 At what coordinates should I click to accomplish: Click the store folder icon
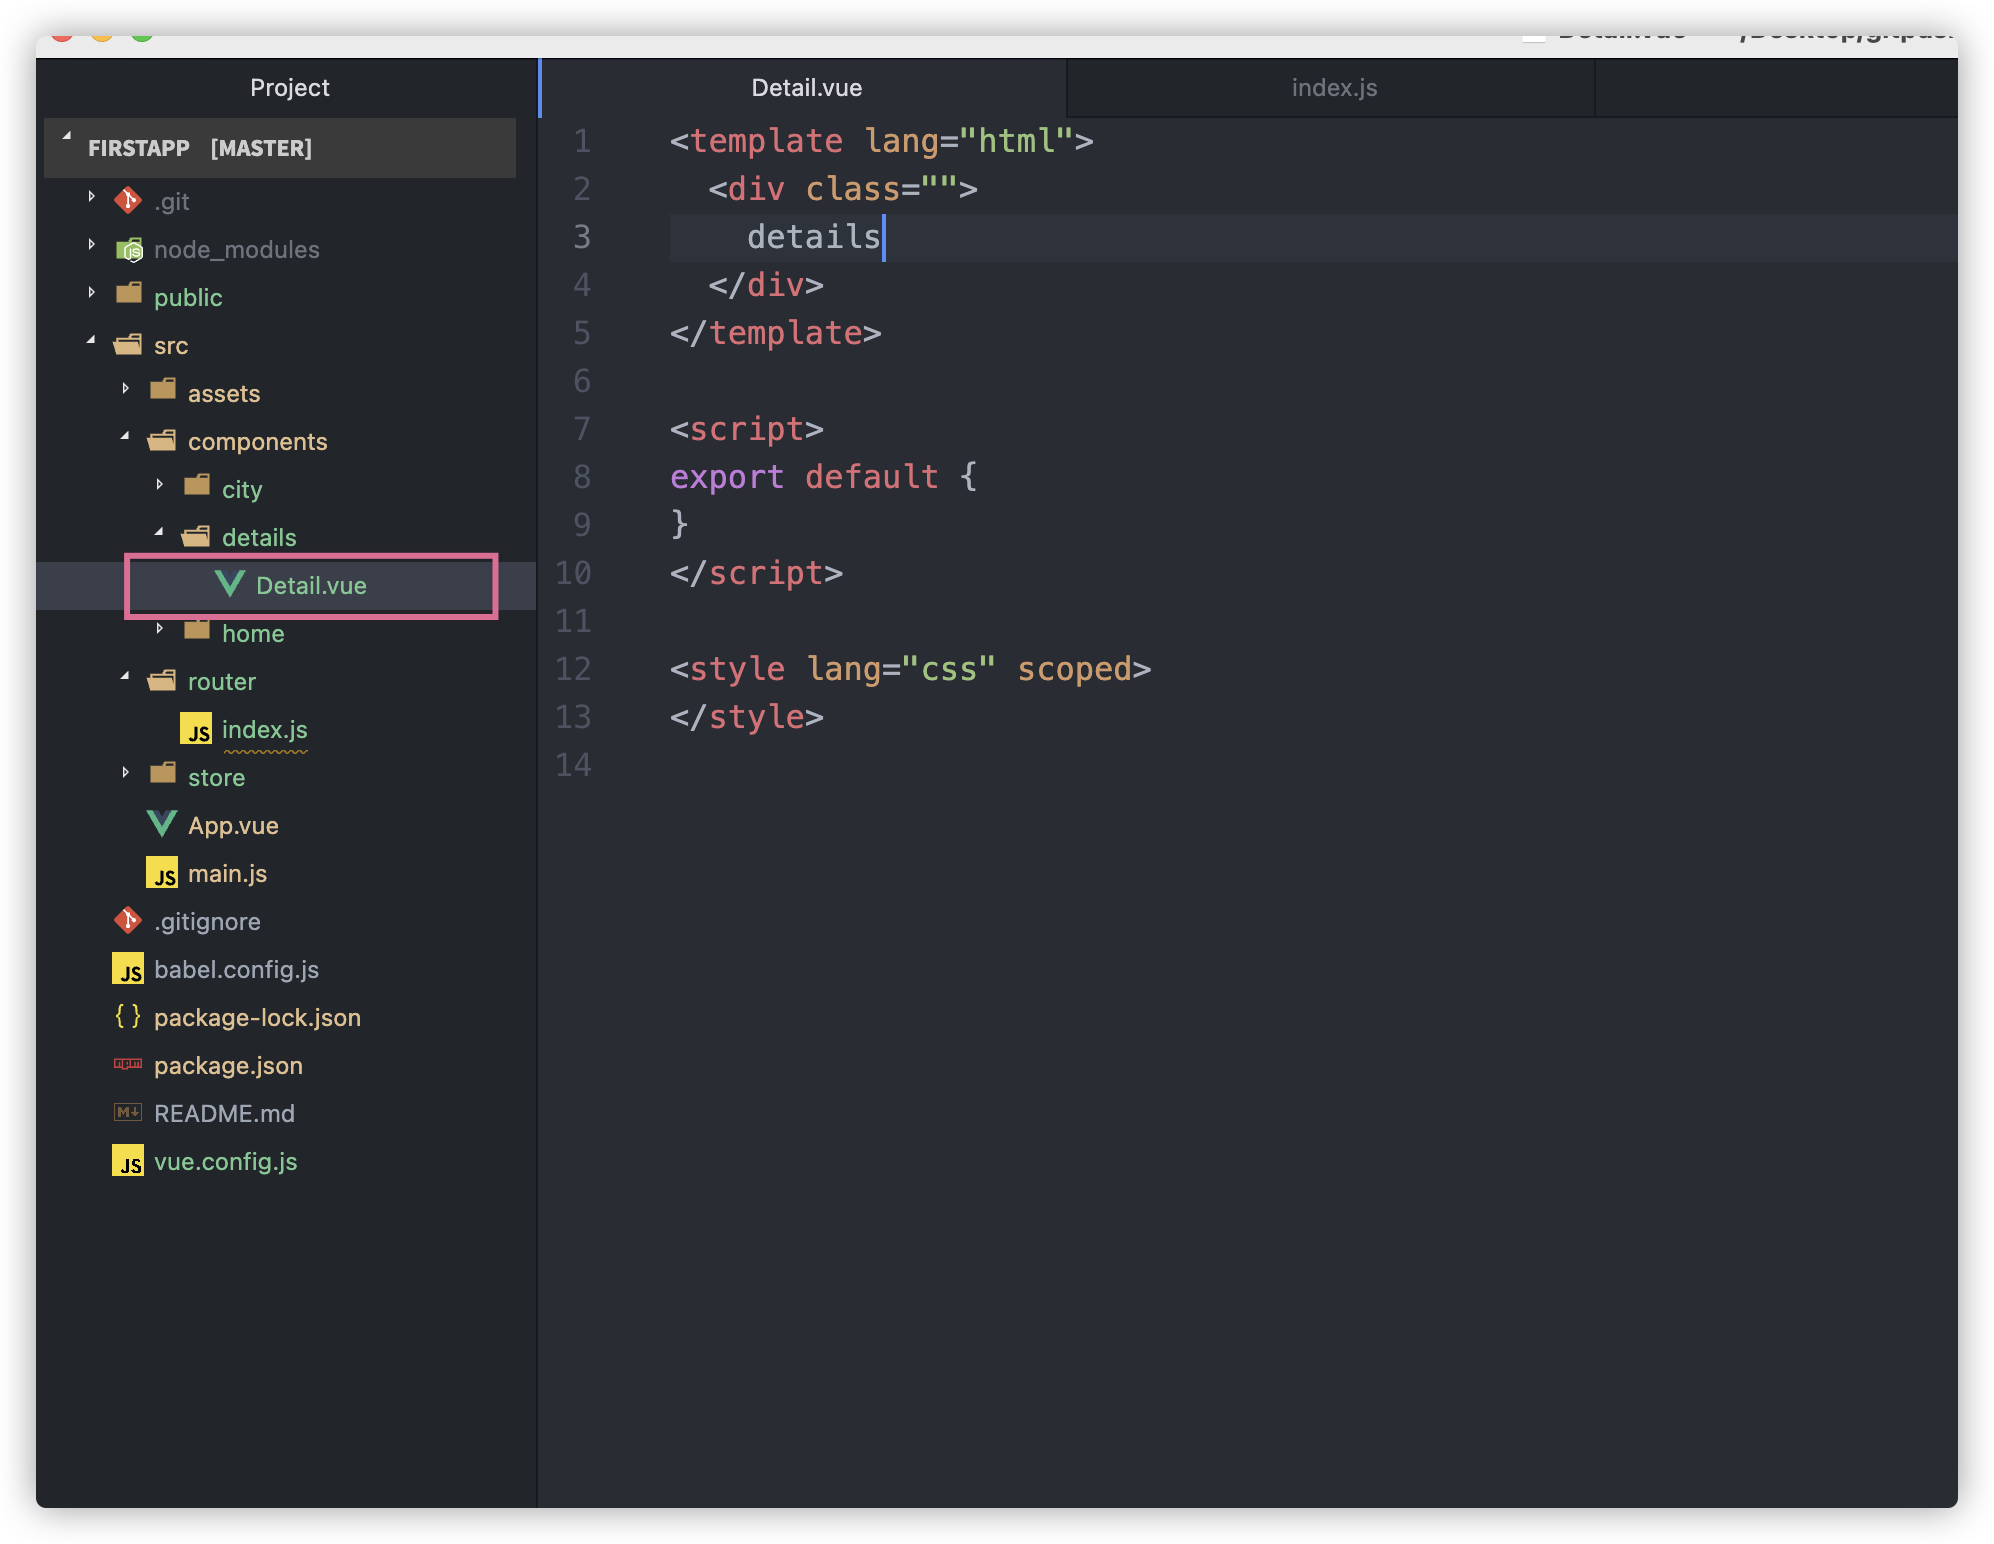(163, 773)
